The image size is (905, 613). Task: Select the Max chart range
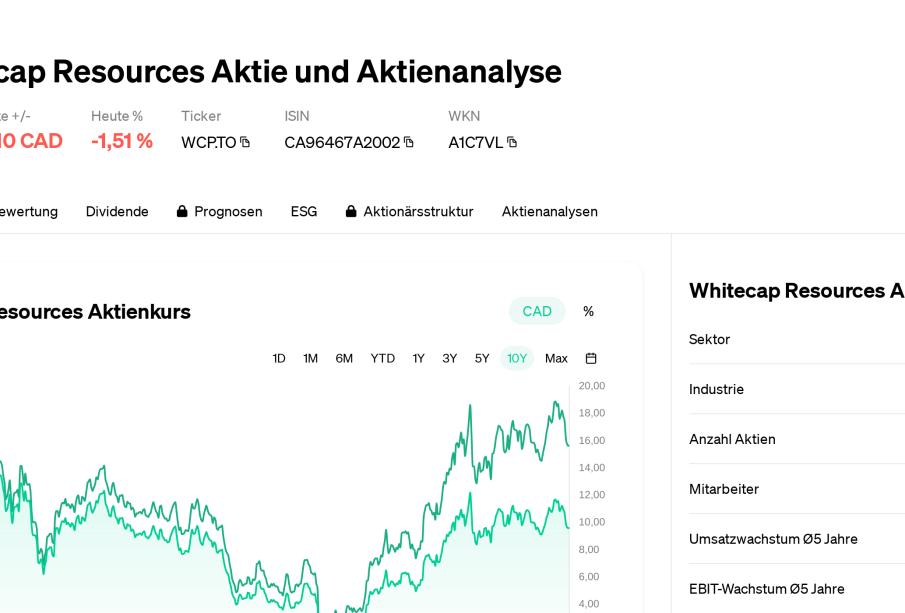(556, 358)
